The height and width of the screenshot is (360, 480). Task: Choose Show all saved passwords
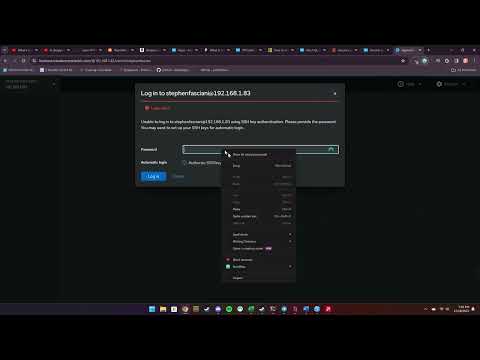[259, 155]
